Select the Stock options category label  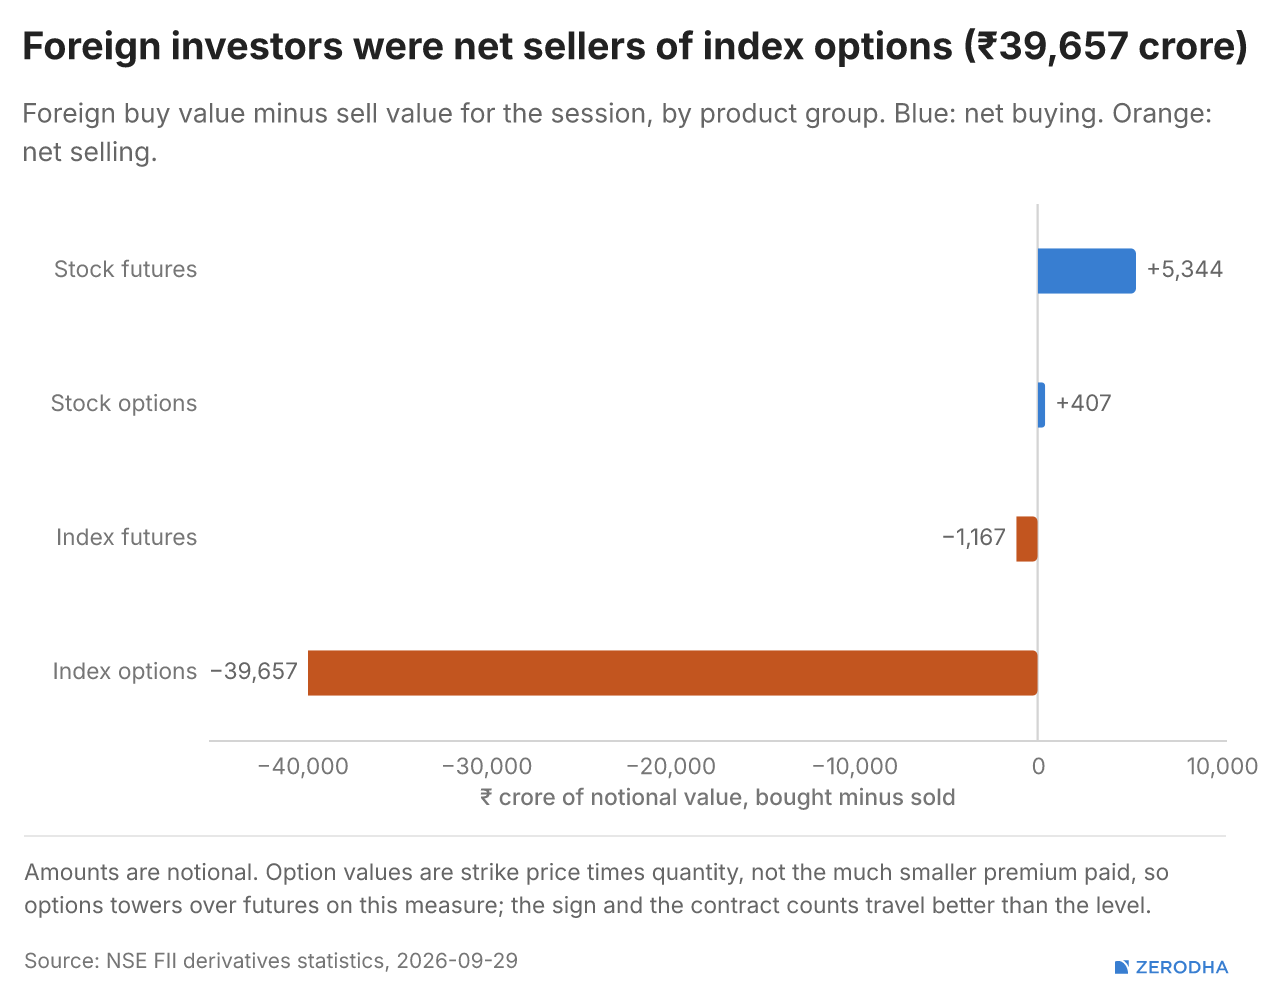(124, 404)
